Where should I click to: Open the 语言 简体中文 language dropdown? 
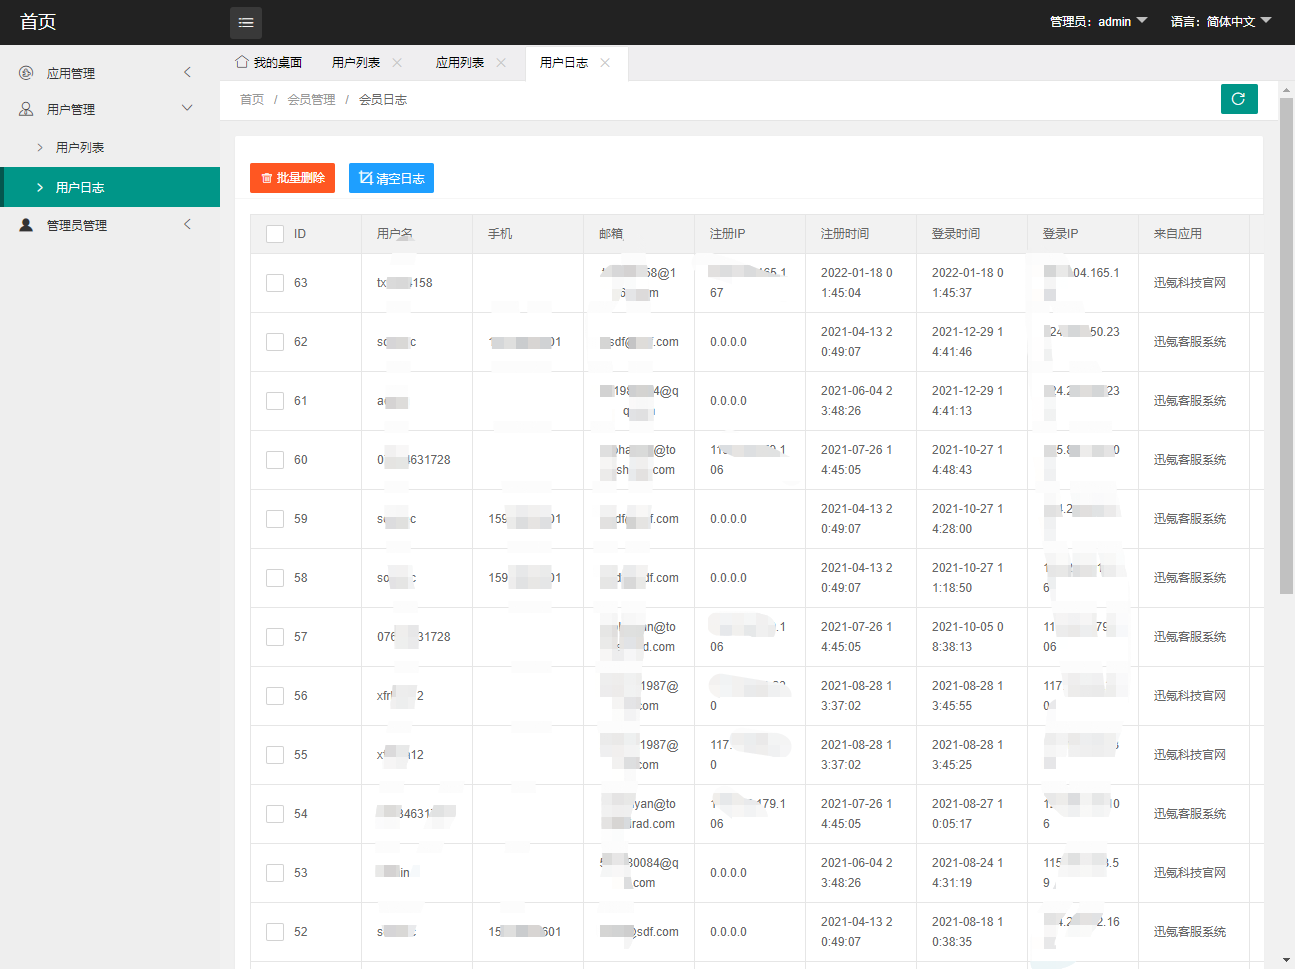coord(1220,21)
